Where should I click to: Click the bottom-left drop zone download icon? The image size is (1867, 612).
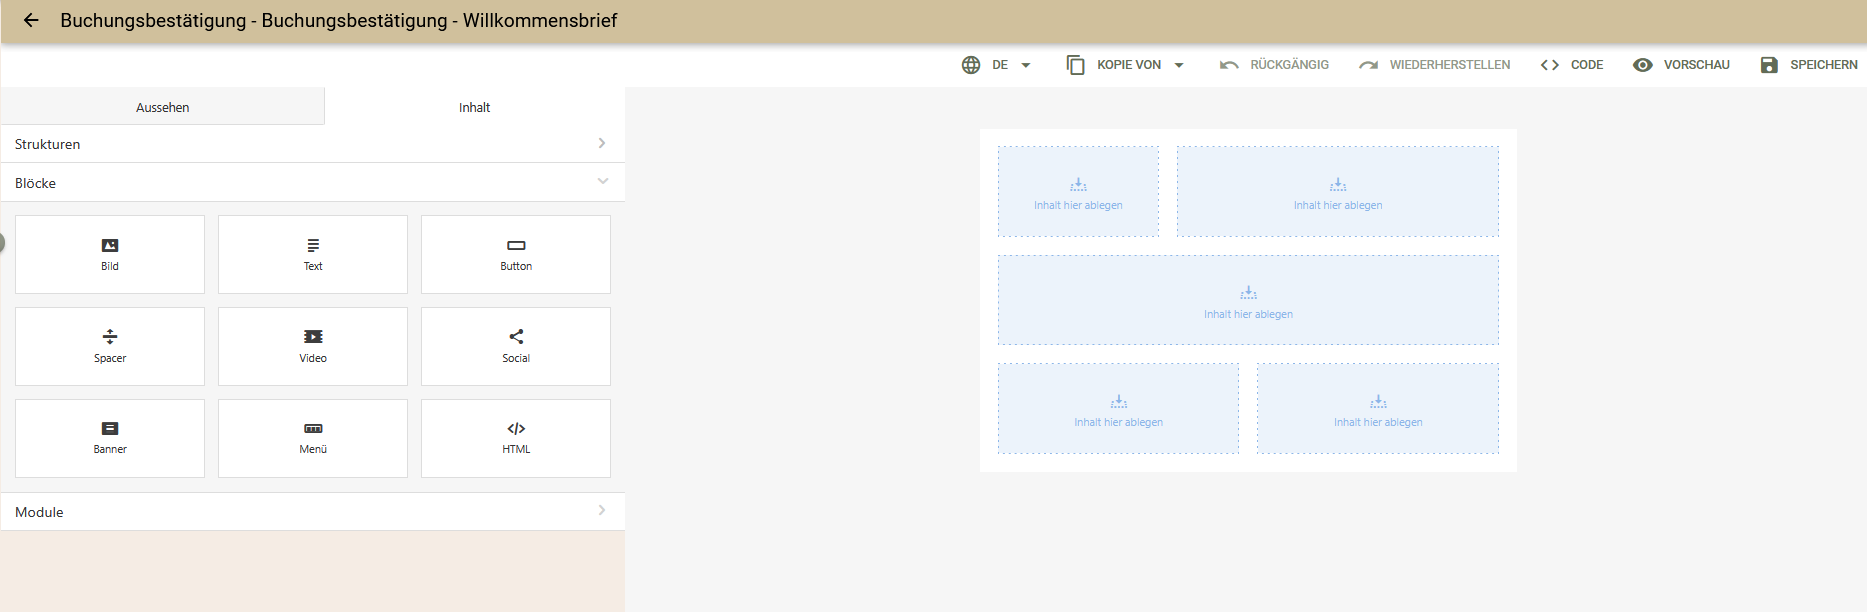point(1119,401)
